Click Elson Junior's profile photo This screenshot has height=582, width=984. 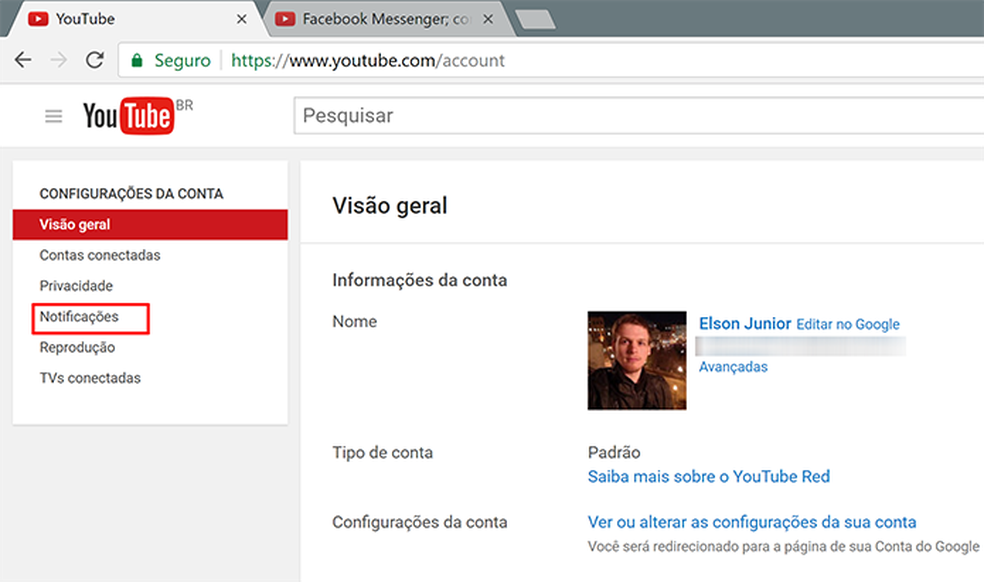click(x=637, y=360)
